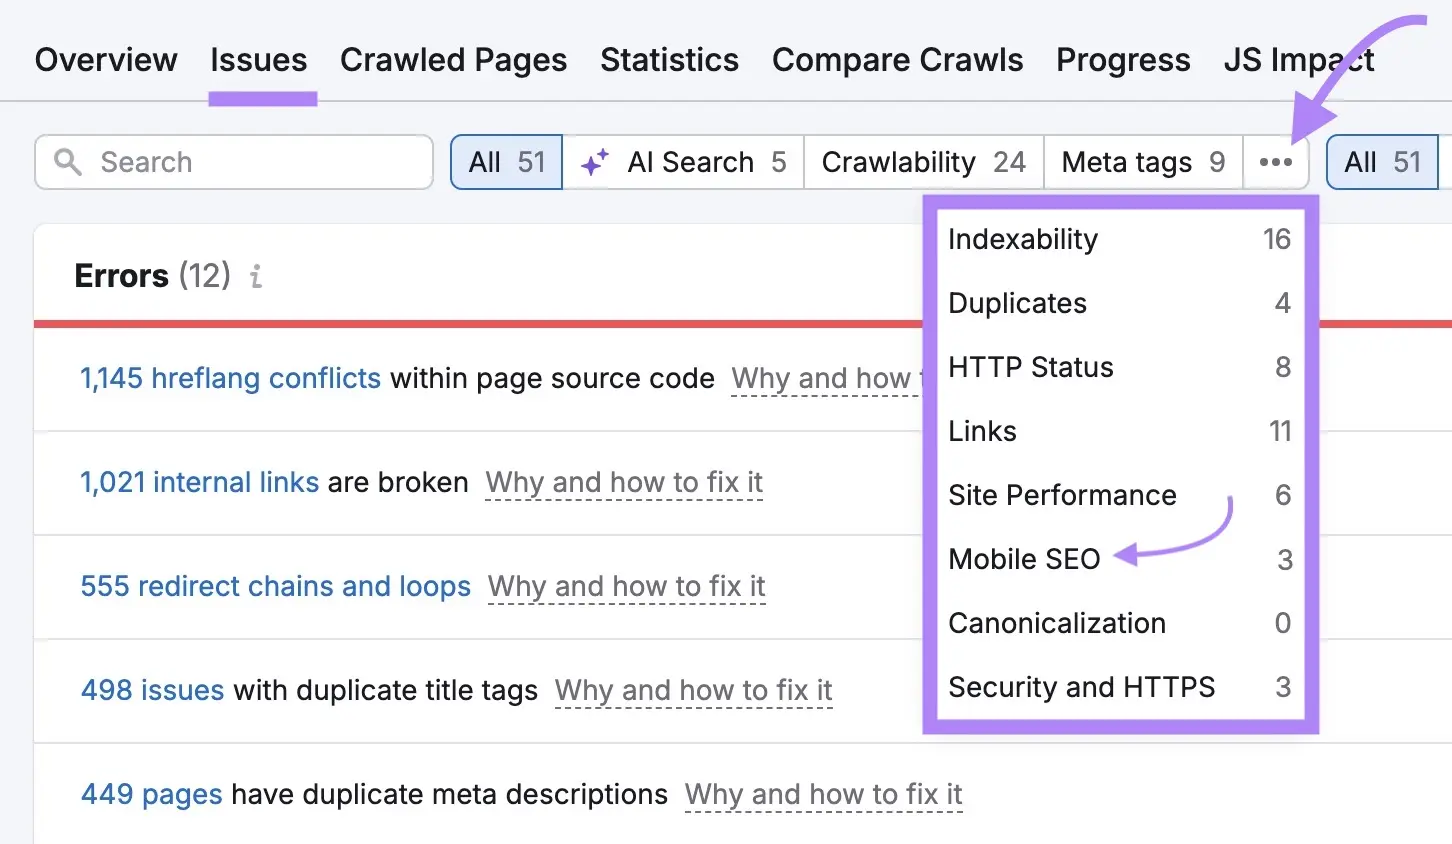Choose Duplicates from the category list
Image resolution: width=1452 pixels, height=844 pixels.
1017,303
